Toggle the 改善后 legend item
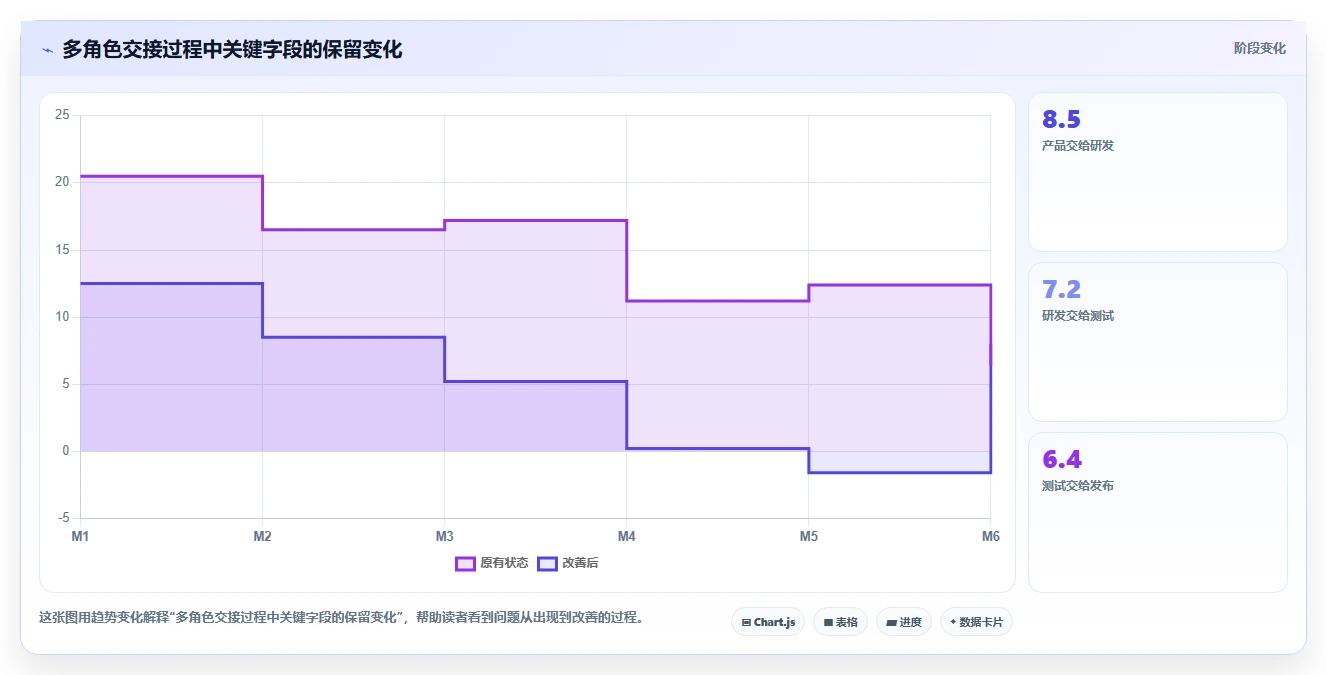This screenshot has height=675, width=1327. [568, 563]
